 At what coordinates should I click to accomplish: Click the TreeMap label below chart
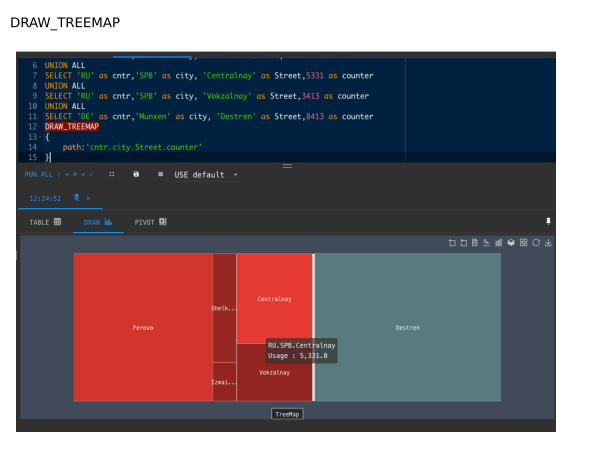(287, 414)
